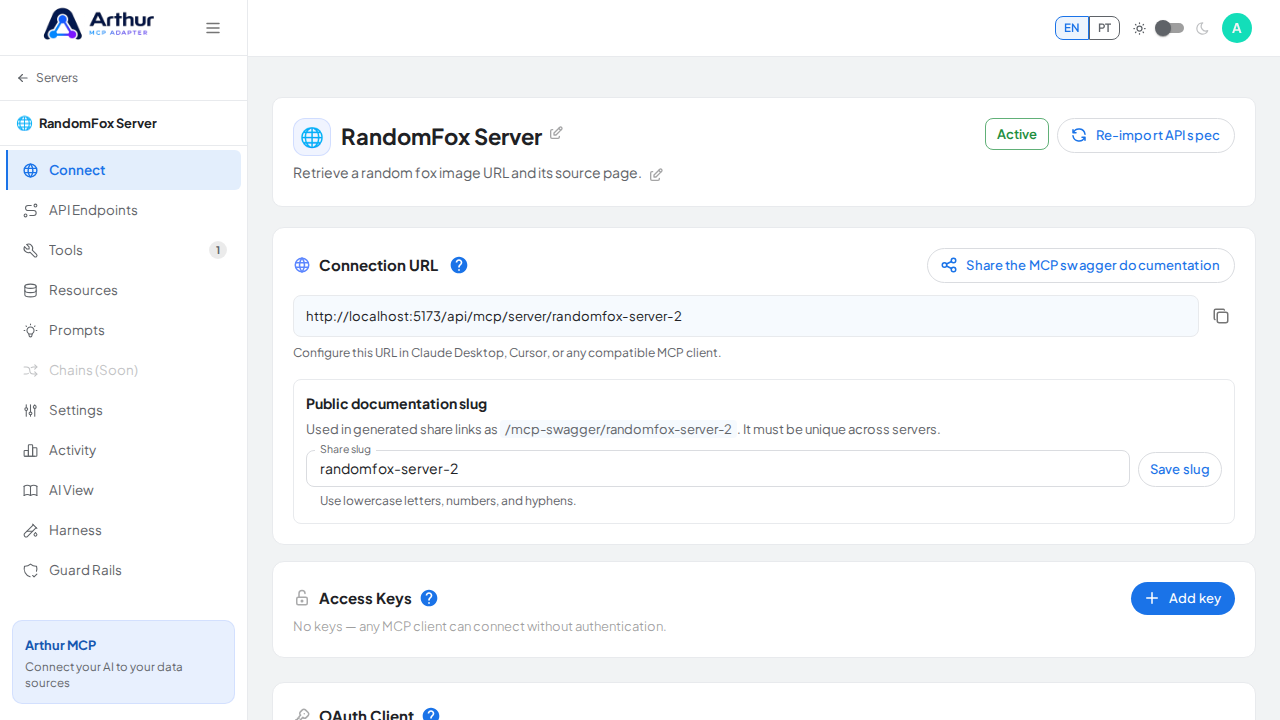Open AI View in sidebar
Viewport: 1280px width, 720px height.
click(x=123, y=490)
